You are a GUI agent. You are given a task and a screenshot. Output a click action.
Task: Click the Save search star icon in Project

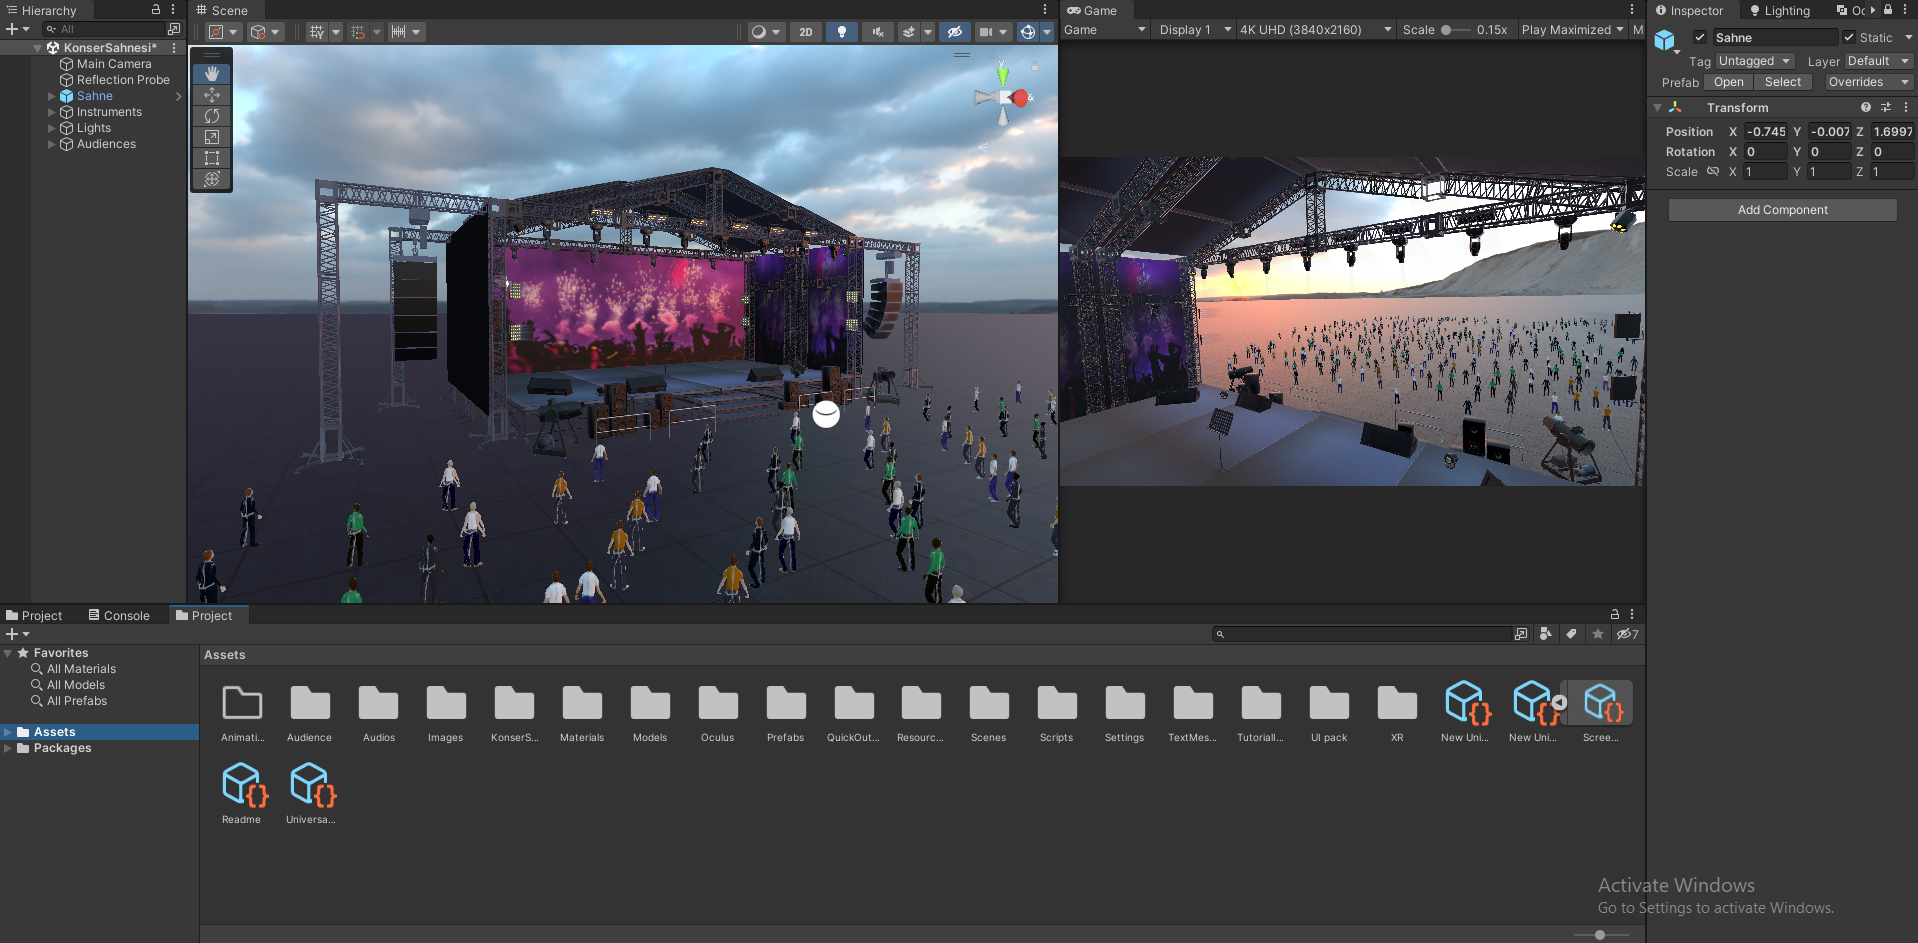pos(1598,634)
